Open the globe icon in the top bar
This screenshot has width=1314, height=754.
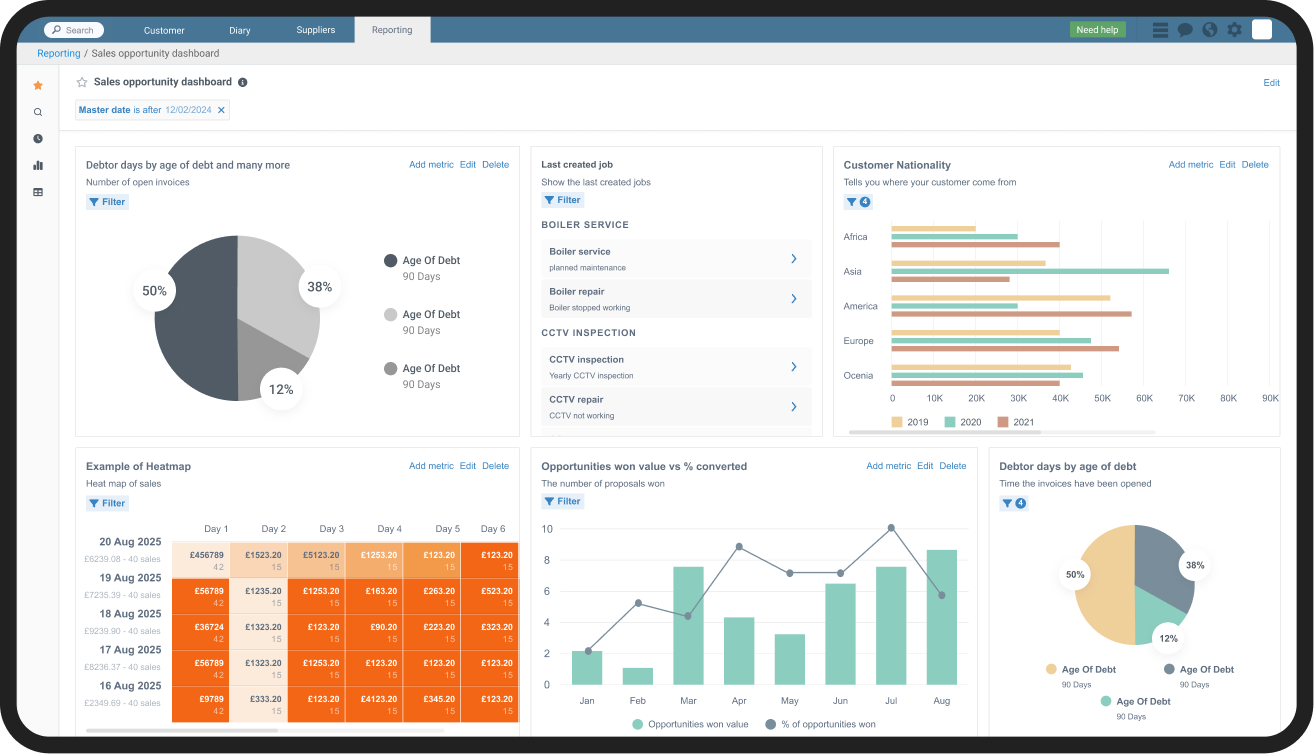[1209, 30]
